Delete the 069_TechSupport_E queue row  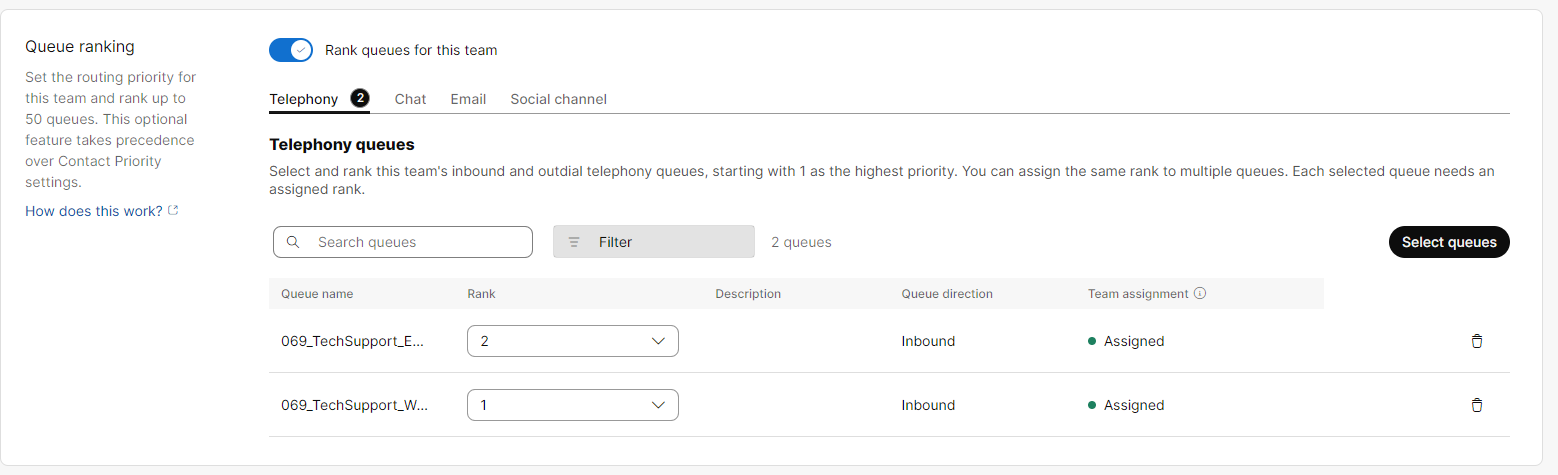[1476, 341]
